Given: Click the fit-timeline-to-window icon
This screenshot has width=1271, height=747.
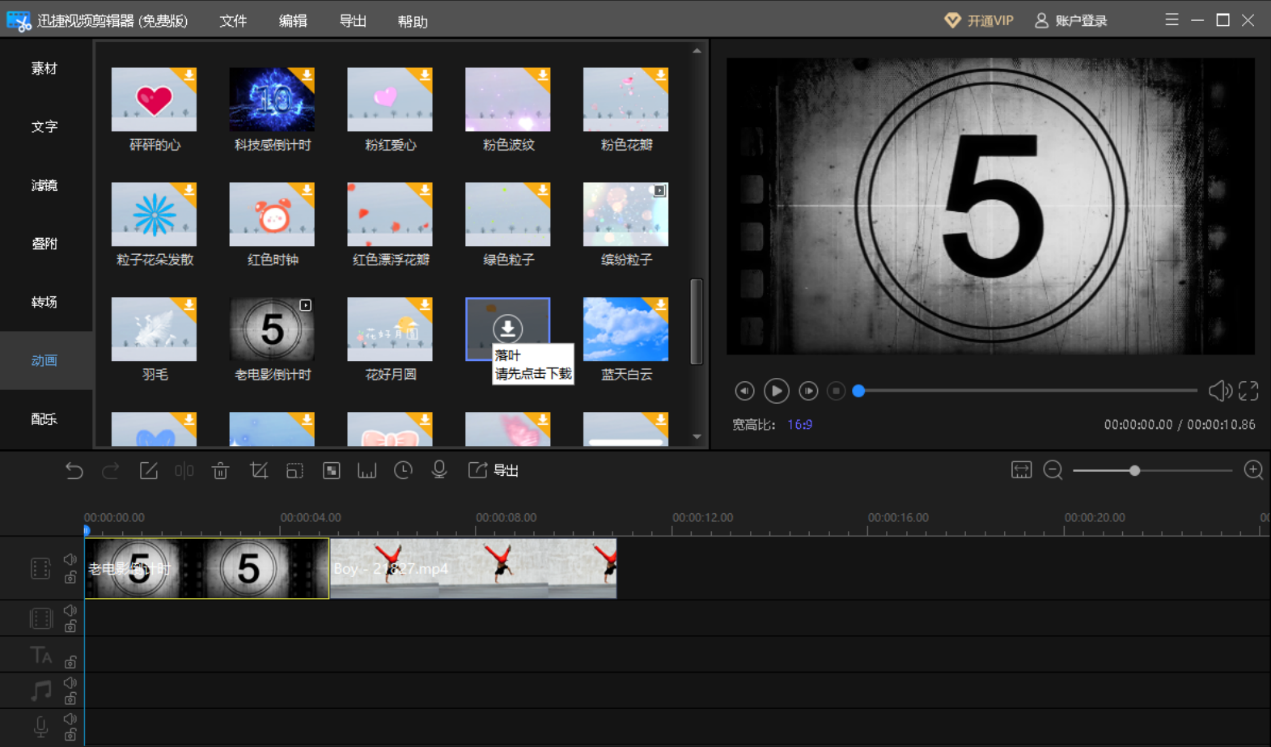Looking at the screenshot, I should click(x=1021, y=470).
